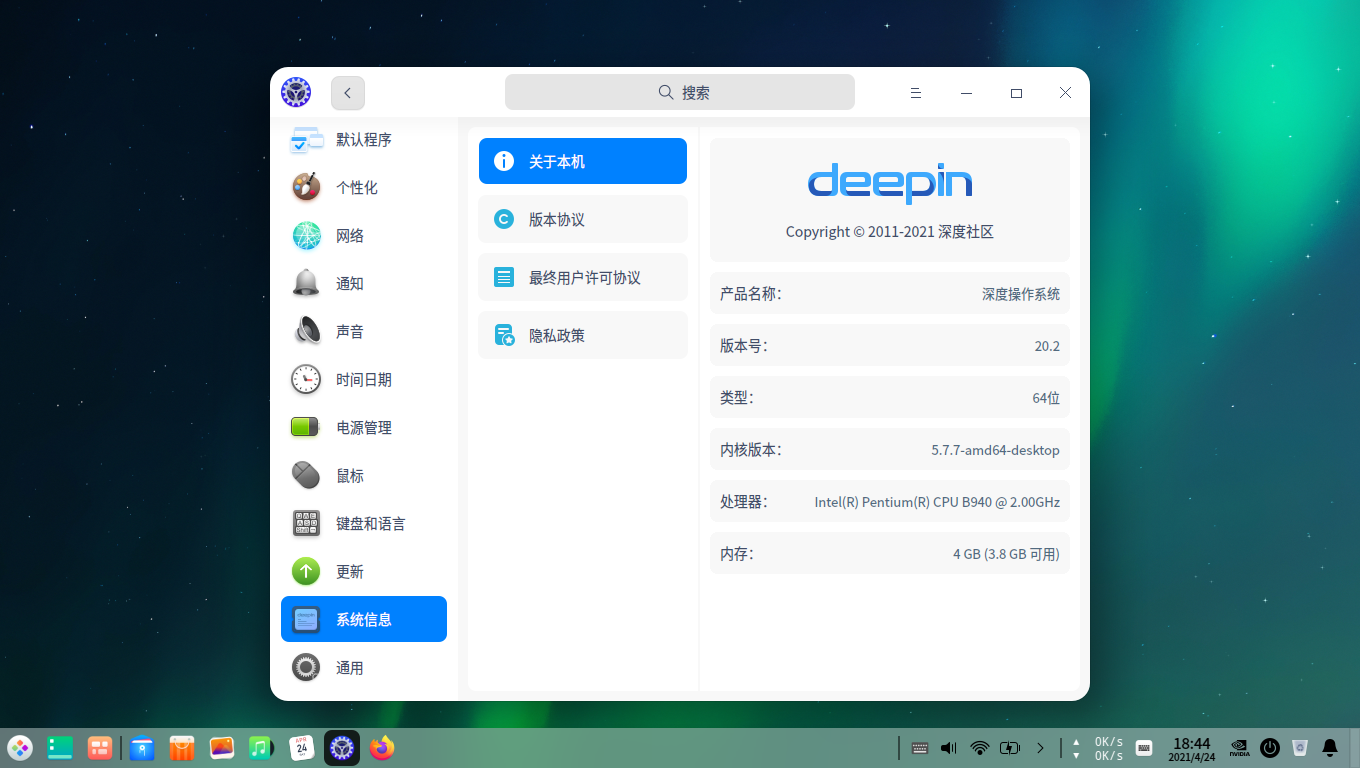Open 电源管理 power settings

coord(363,428)
